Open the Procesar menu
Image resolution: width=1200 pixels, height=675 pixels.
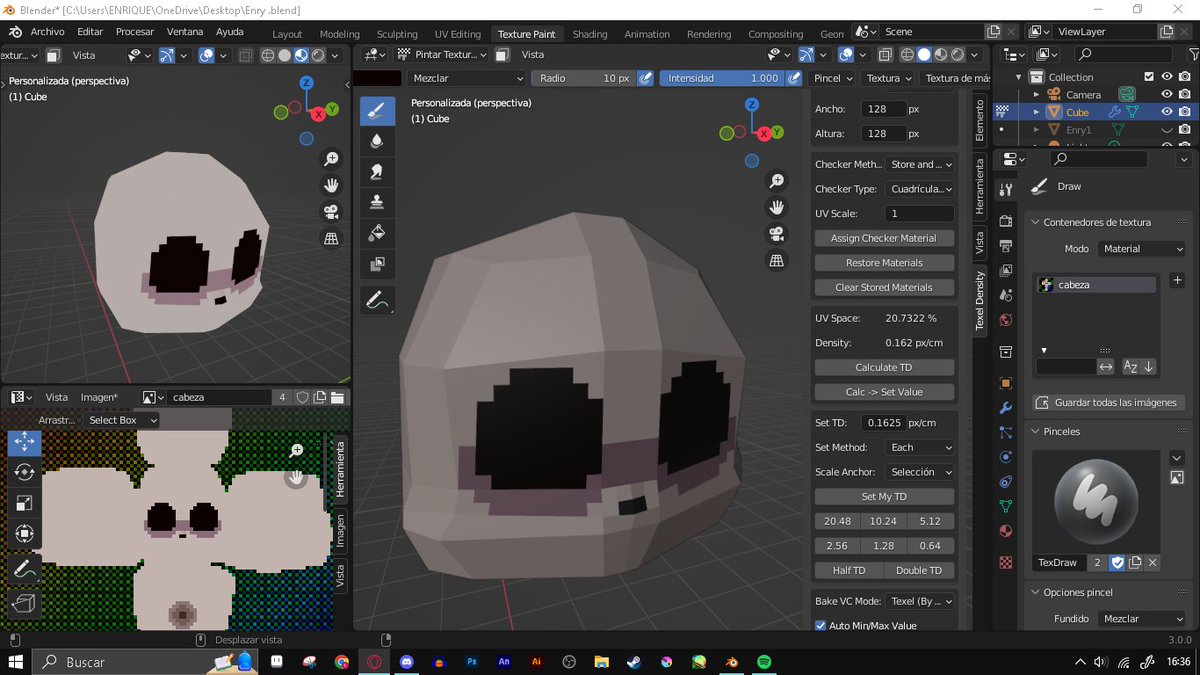click(x=135, y=32)
